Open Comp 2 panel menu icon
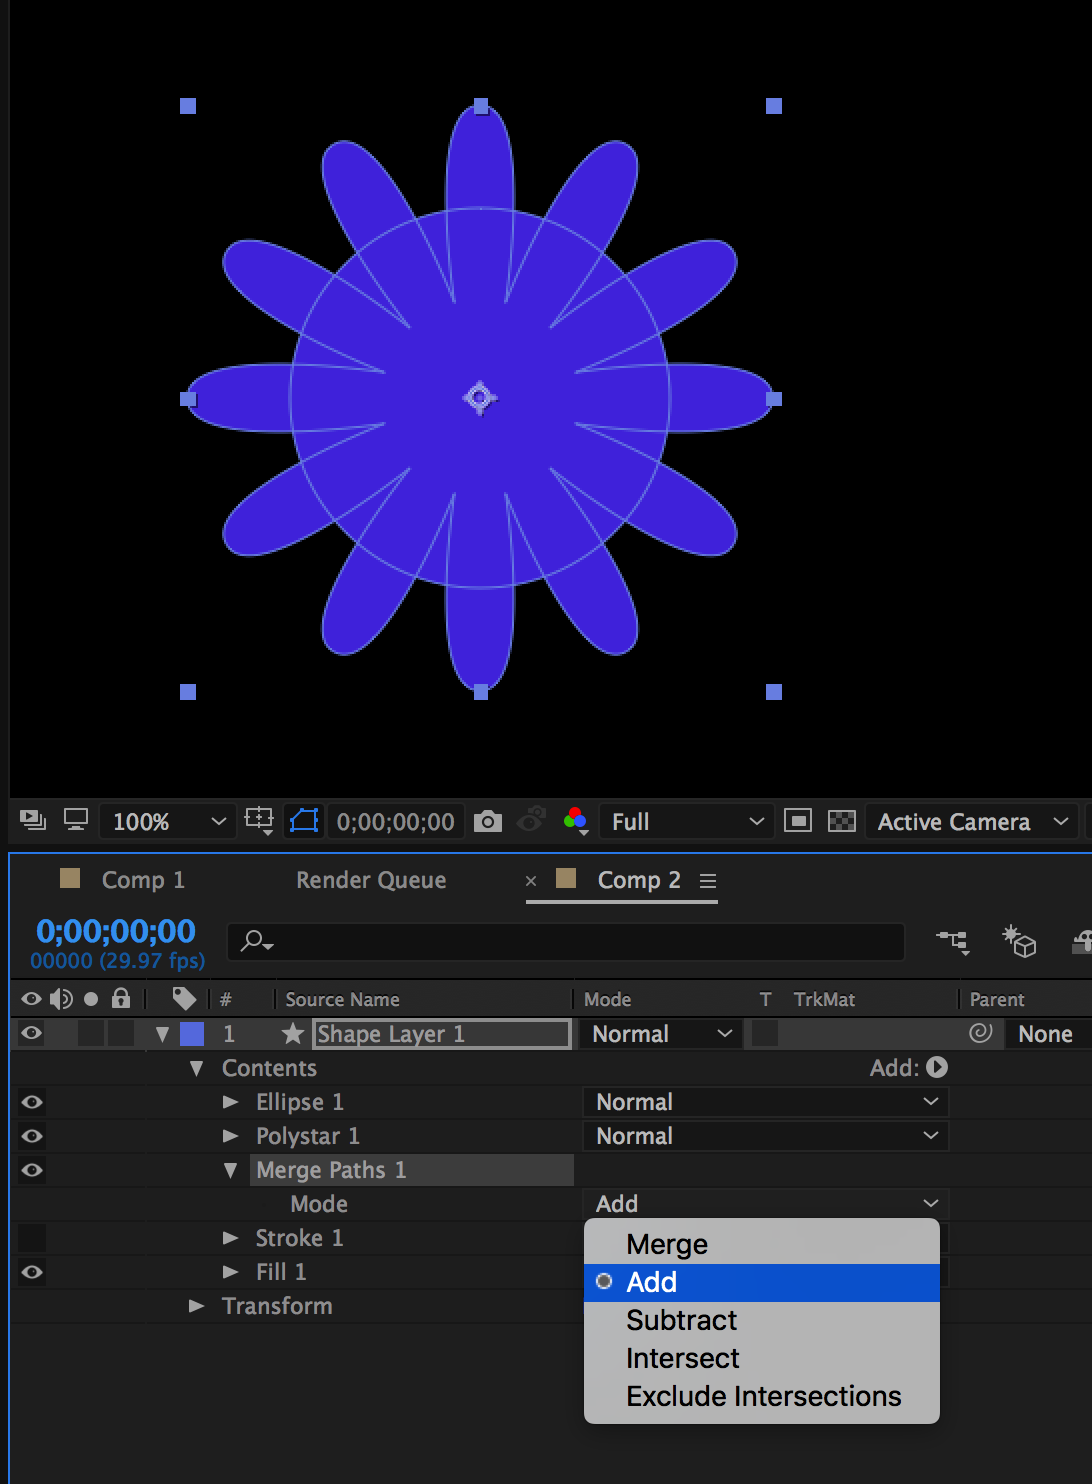 (x=708, y=880)
